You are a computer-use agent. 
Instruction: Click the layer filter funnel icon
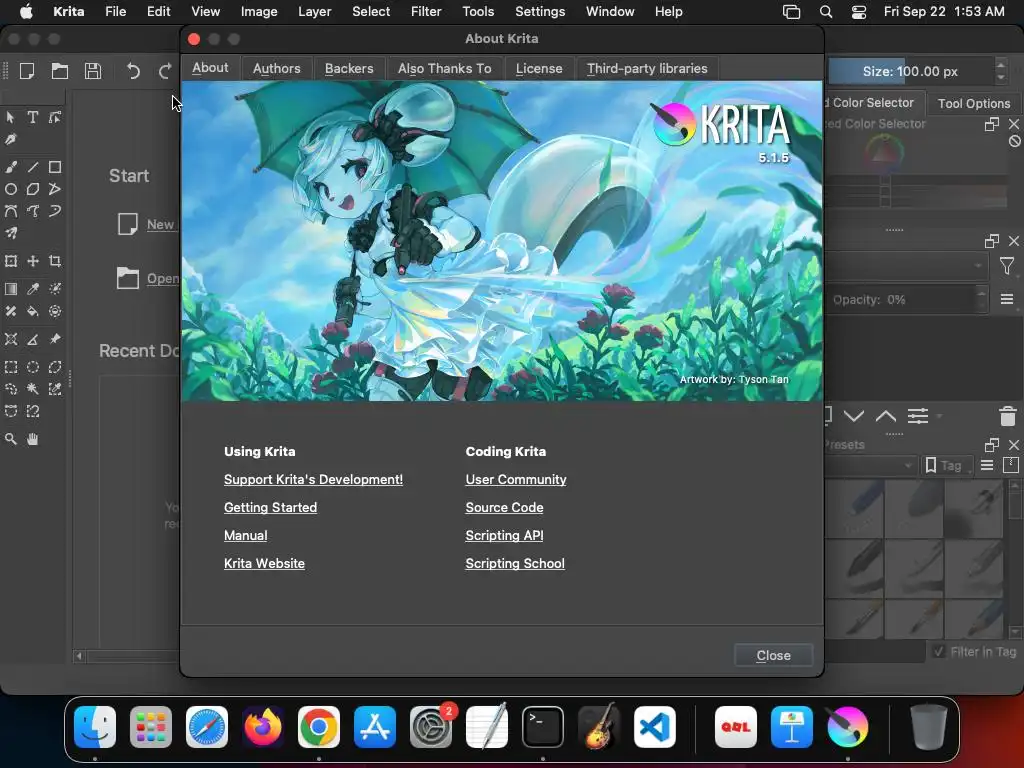(x=1006, y=266)
